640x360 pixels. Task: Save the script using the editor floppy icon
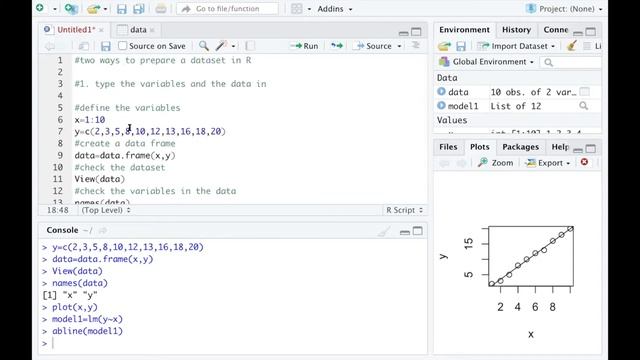pyautogui.click(x=106, y=46)
